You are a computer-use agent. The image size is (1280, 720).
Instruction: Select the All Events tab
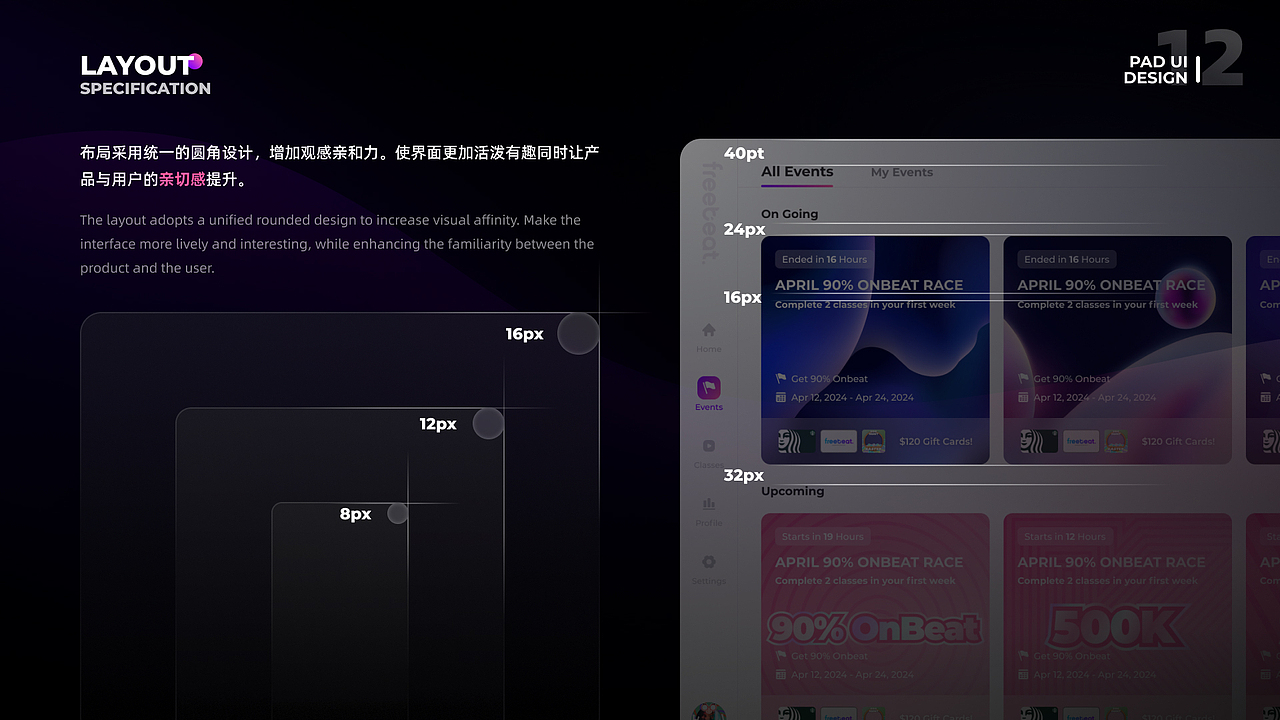click(x=796, y=172)
